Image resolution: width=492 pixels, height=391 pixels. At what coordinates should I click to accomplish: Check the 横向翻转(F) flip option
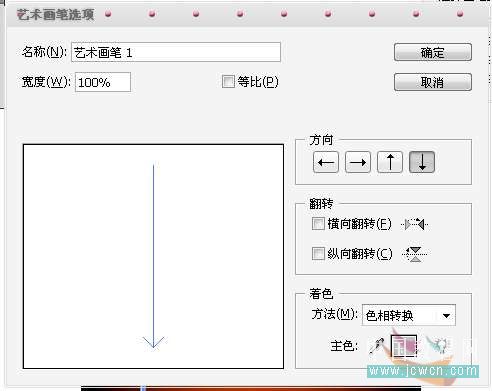click(318, 224)
